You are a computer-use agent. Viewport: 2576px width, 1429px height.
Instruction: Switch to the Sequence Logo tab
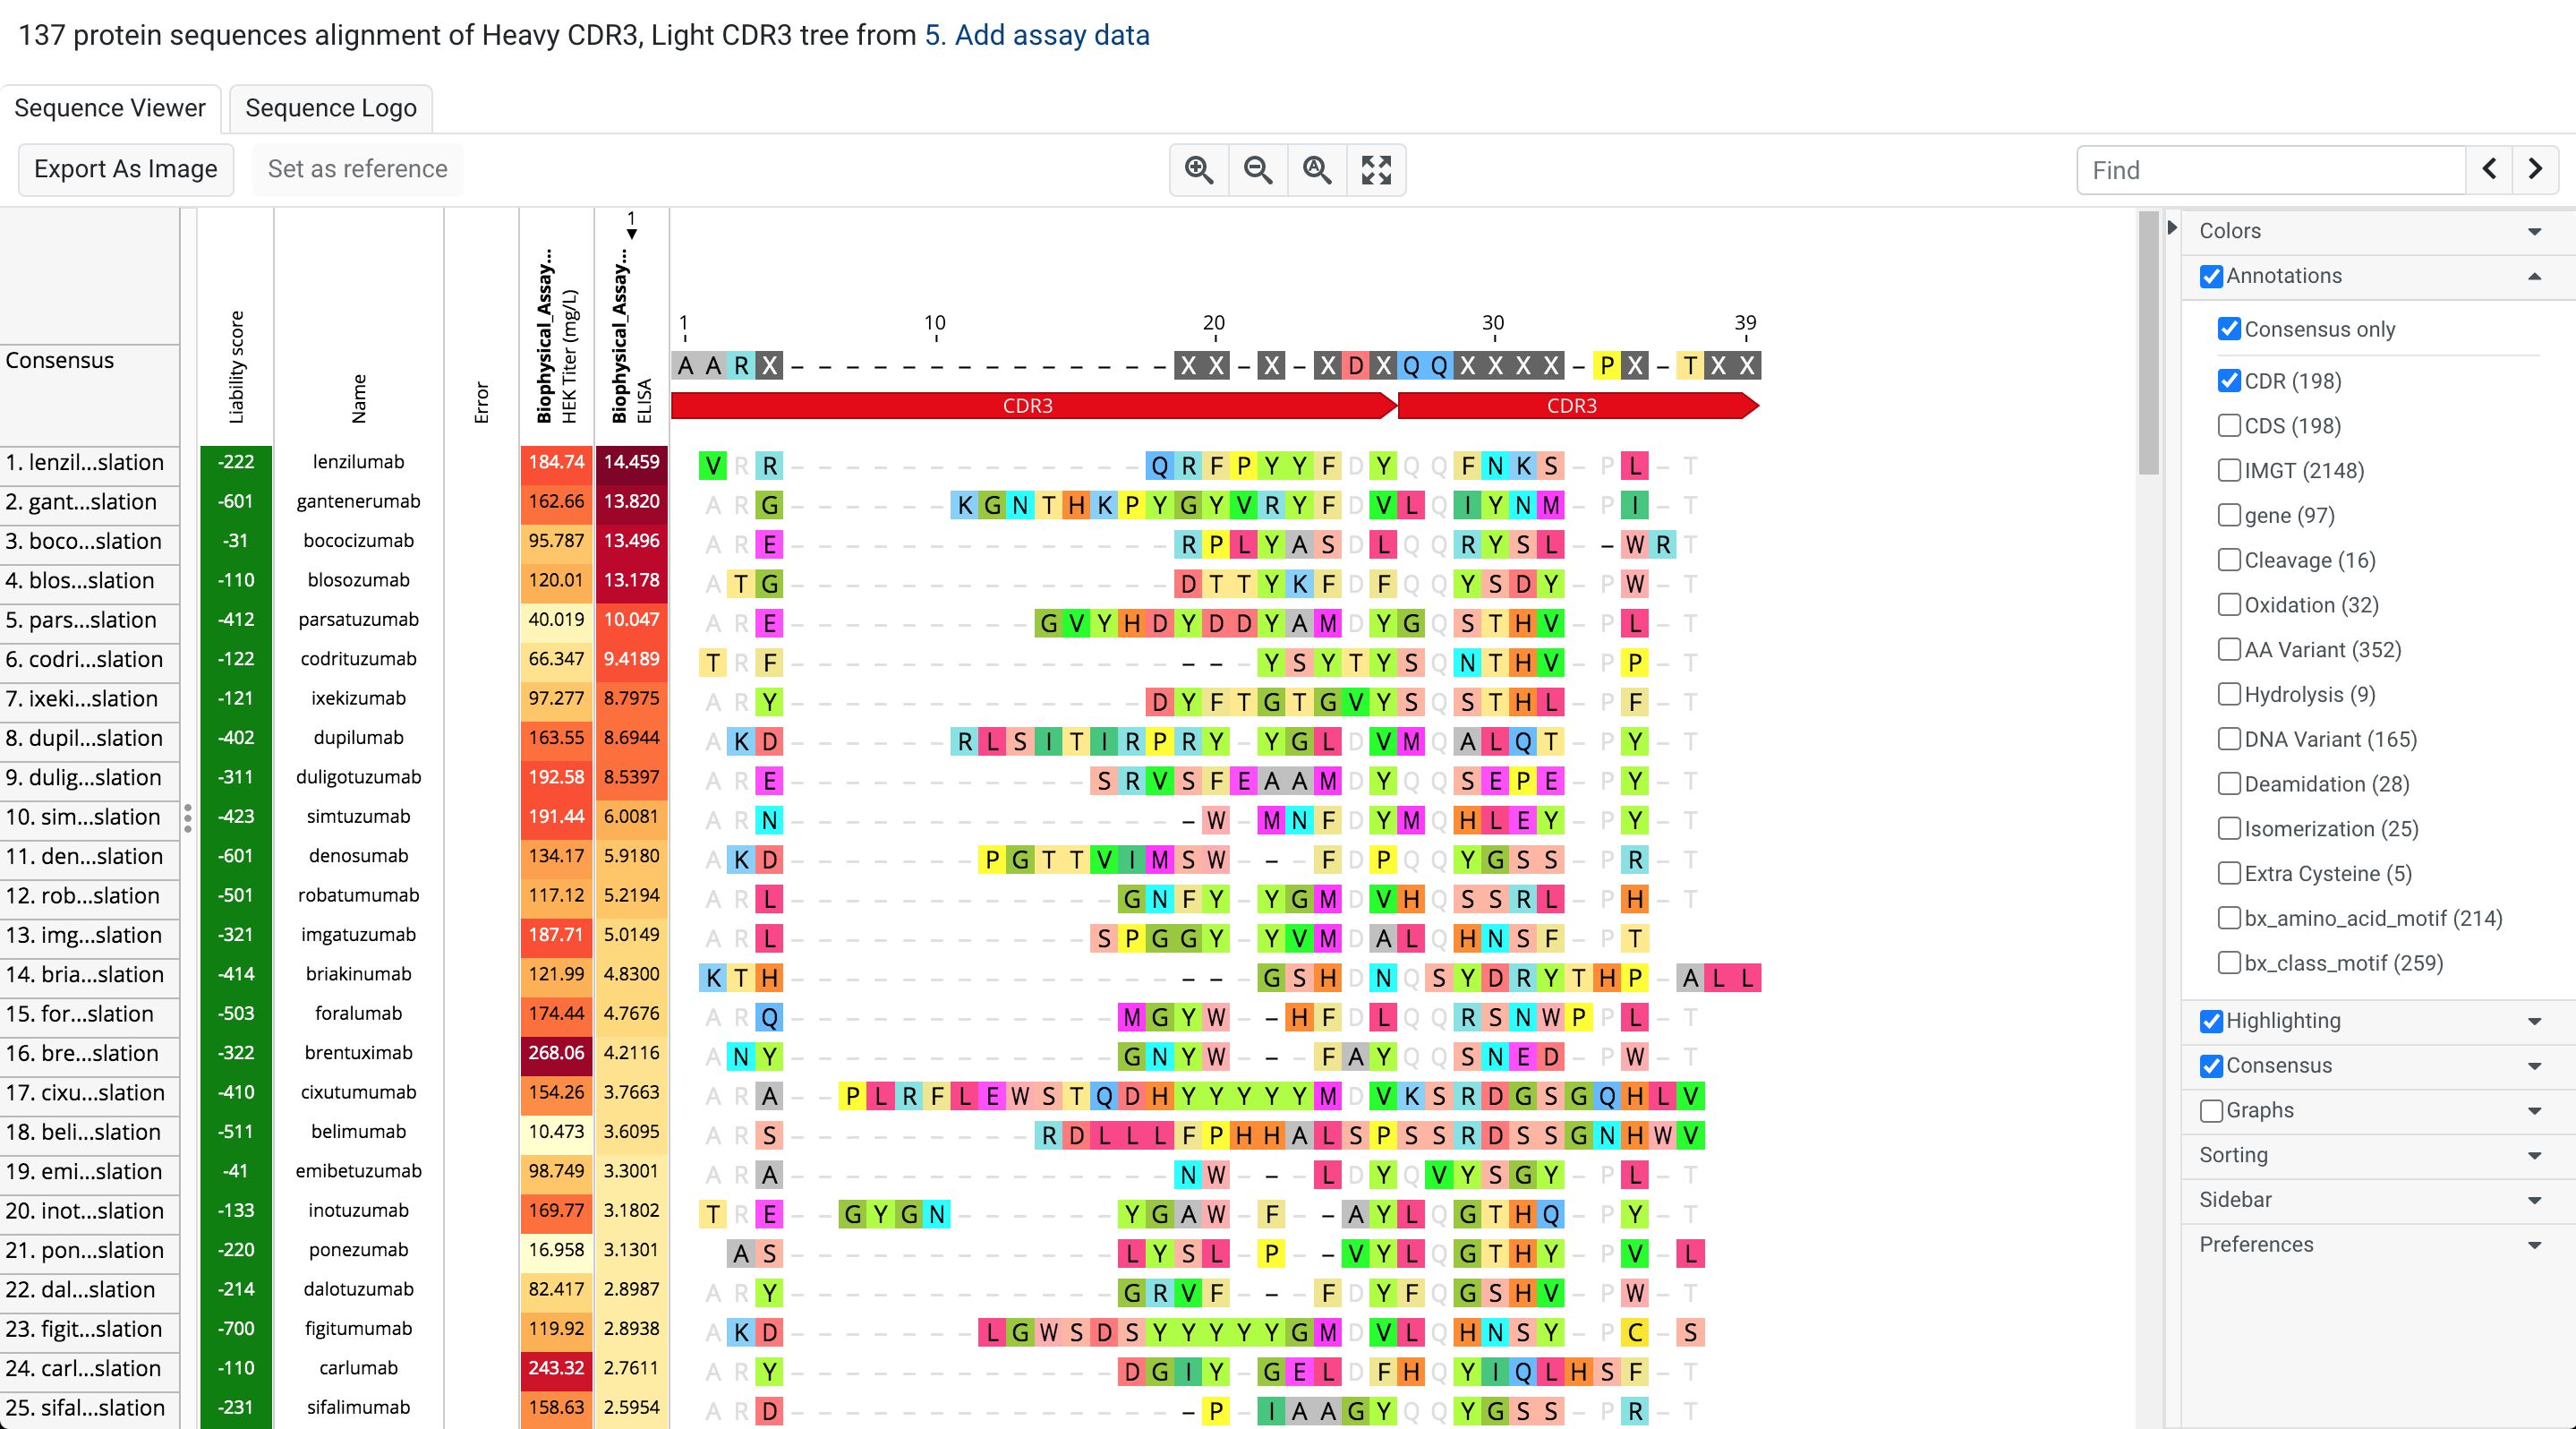[x=329, y=108]
